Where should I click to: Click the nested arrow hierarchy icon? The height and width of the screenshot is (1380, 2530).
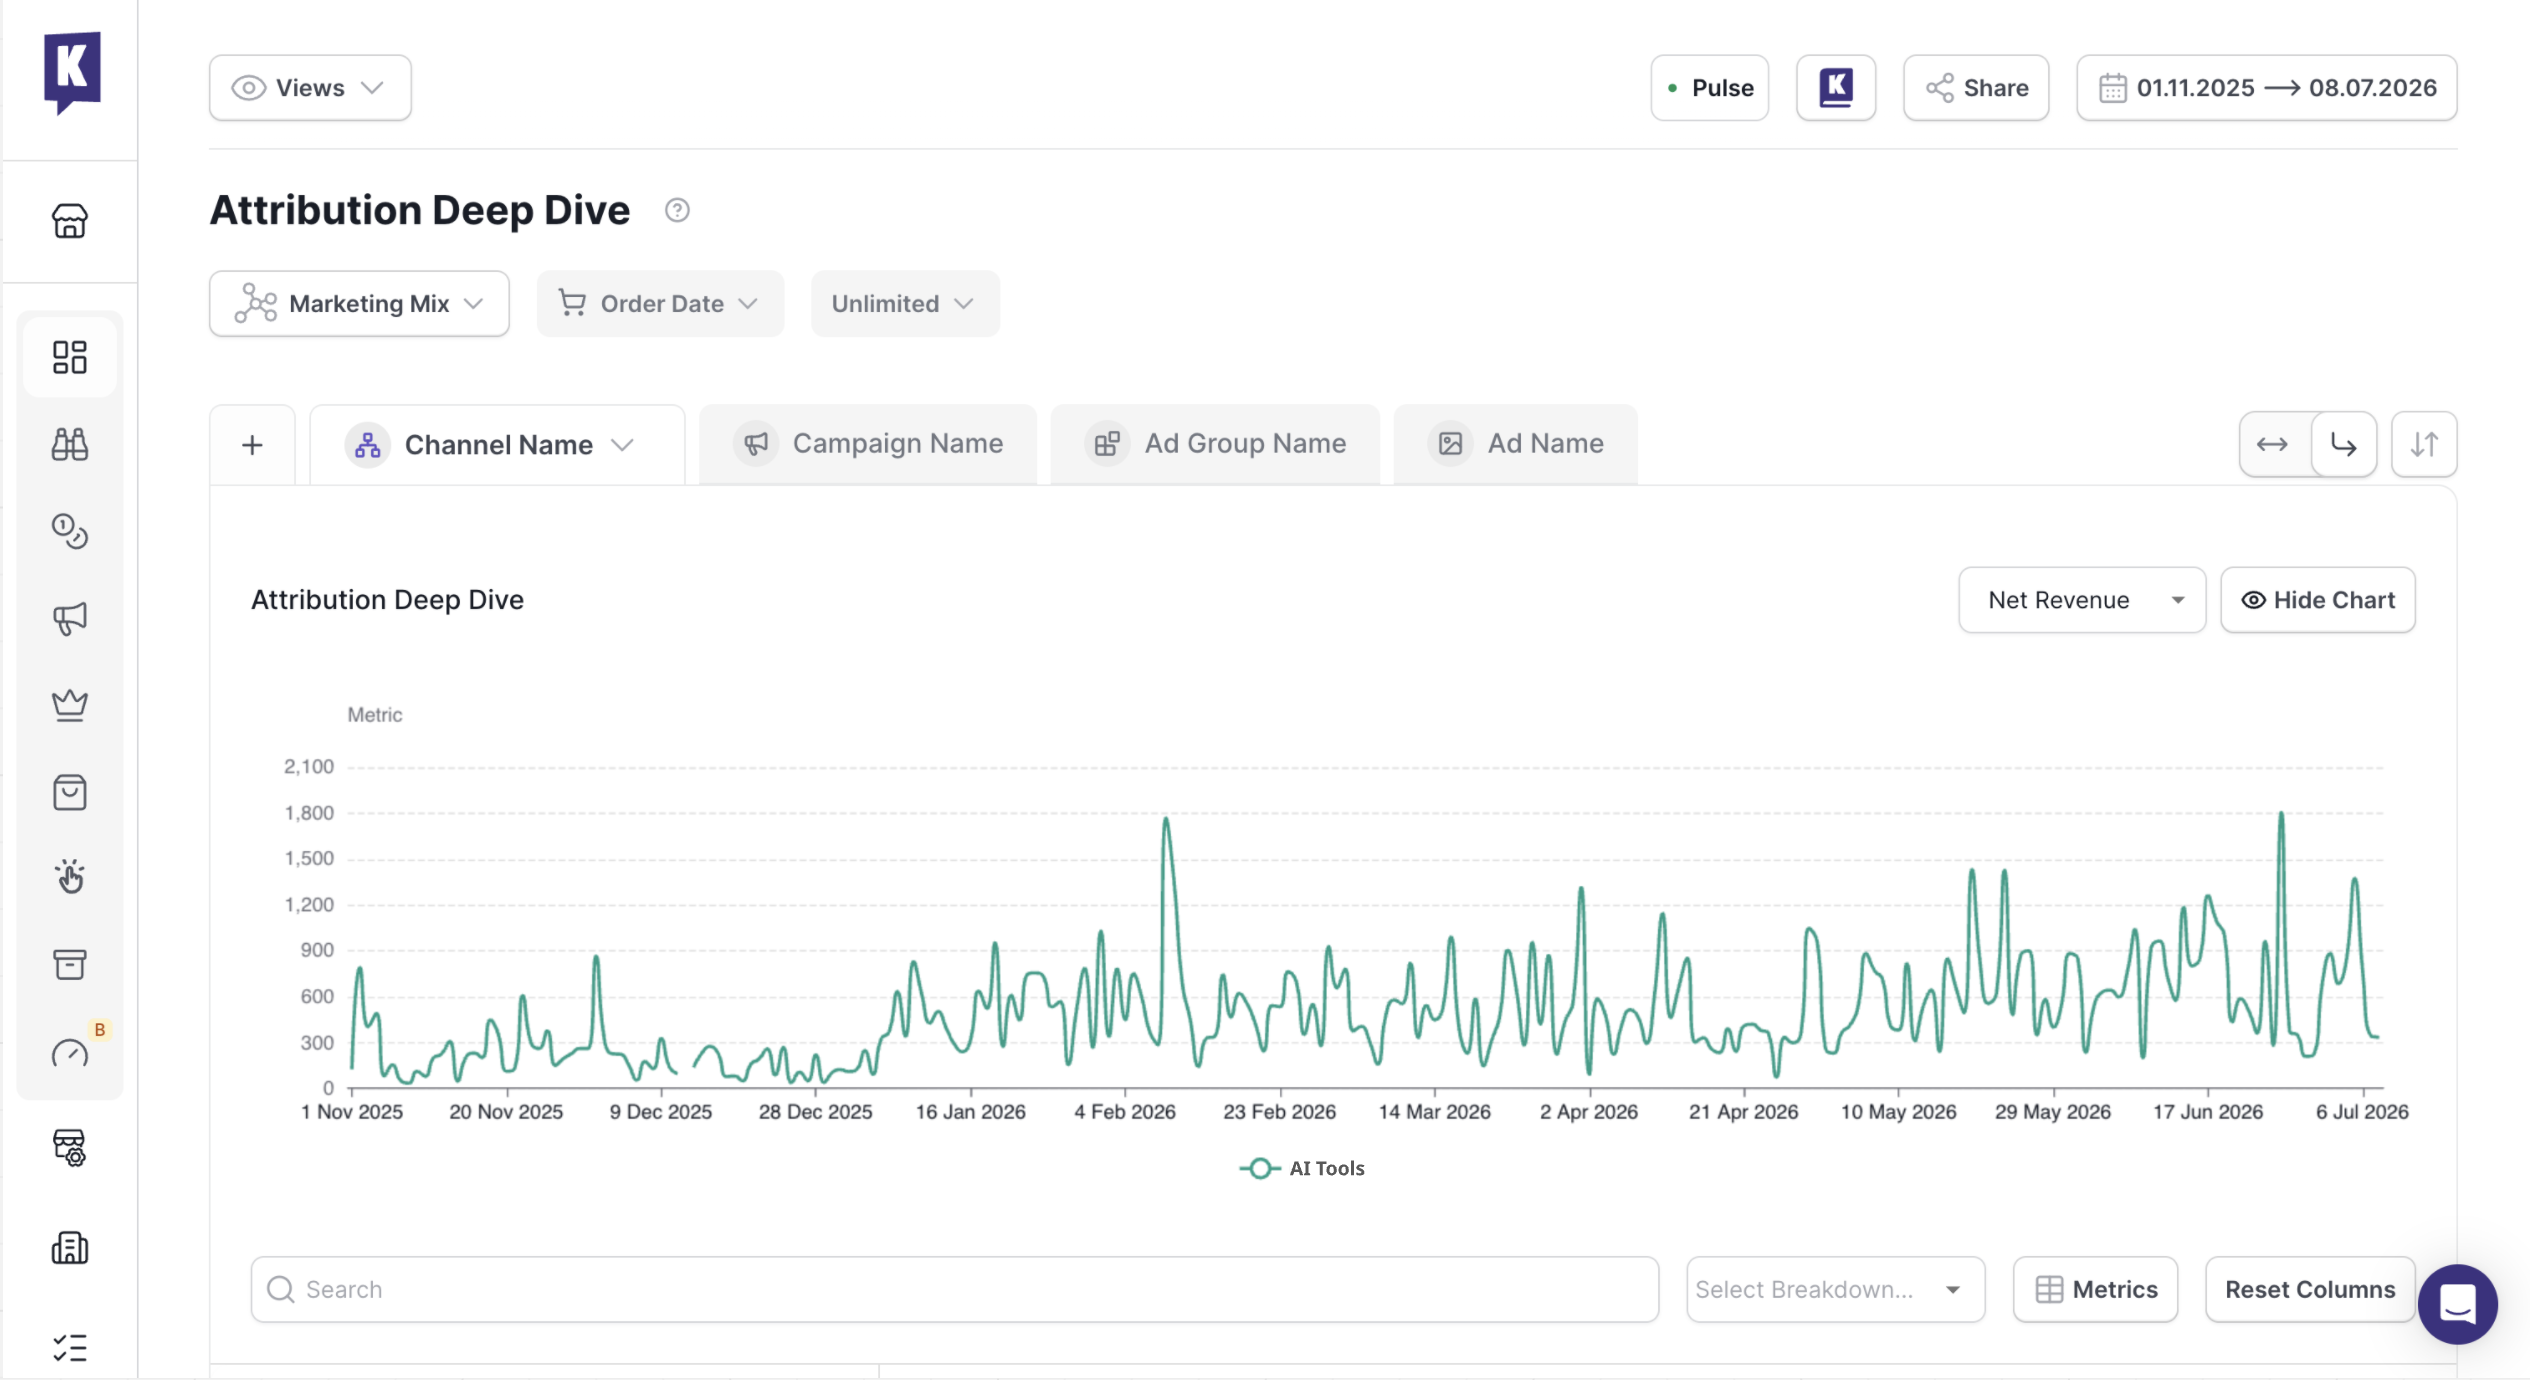click(x=2343, y=444)
